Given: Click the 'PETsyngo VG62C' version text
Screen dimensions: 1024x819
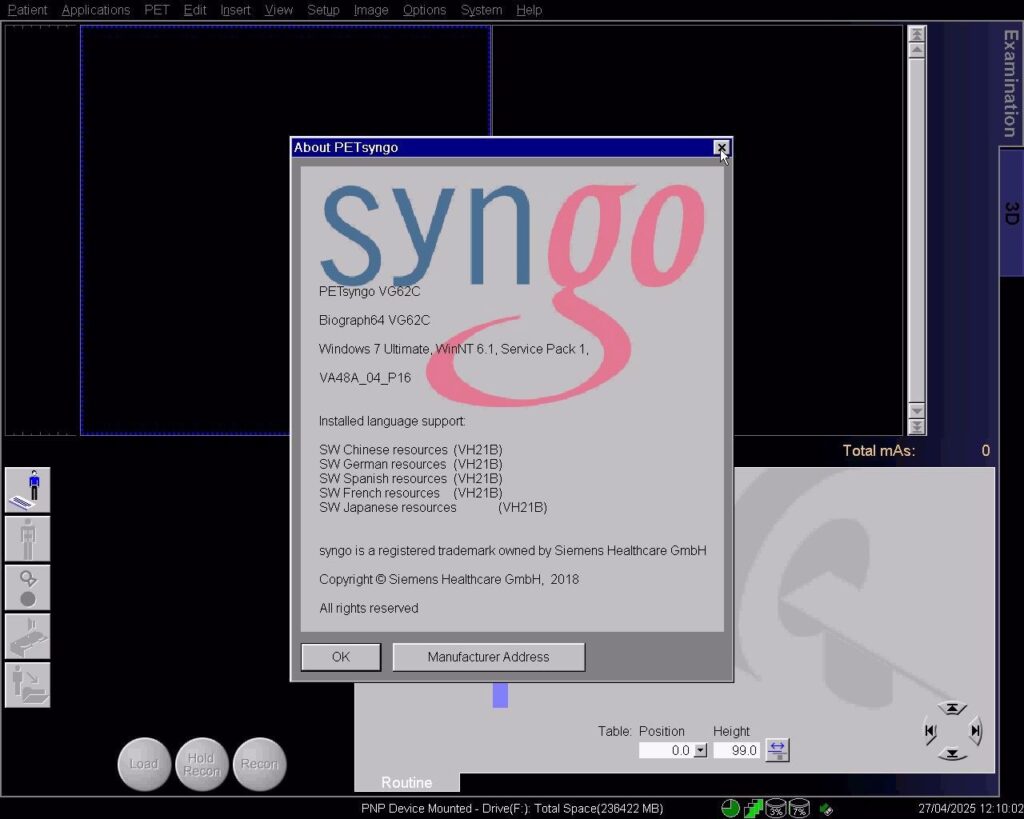Looking at the screenshot, I should tap(370, 291).
